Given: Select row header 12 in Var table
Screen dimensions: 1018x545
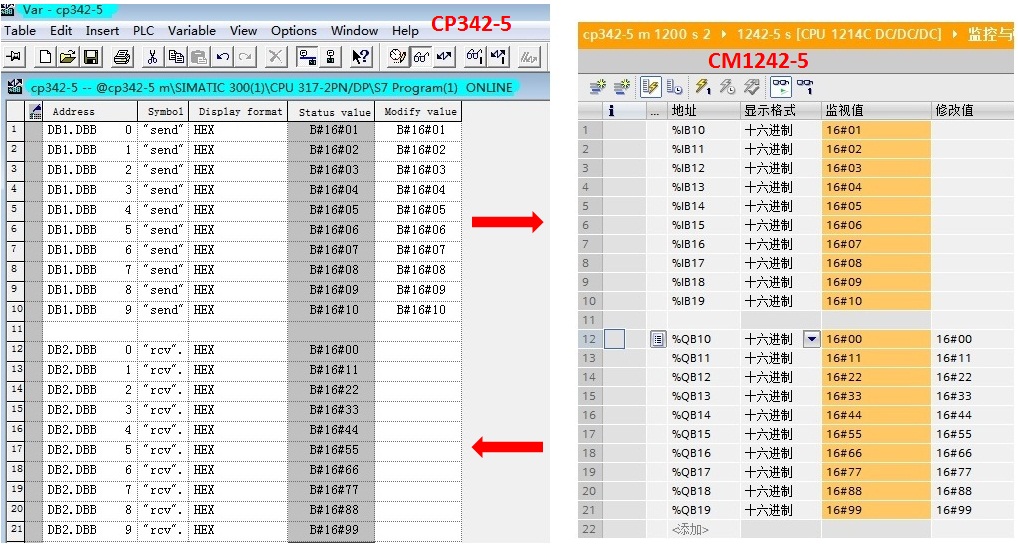Looking at the screenshot, I should [16, 349].
